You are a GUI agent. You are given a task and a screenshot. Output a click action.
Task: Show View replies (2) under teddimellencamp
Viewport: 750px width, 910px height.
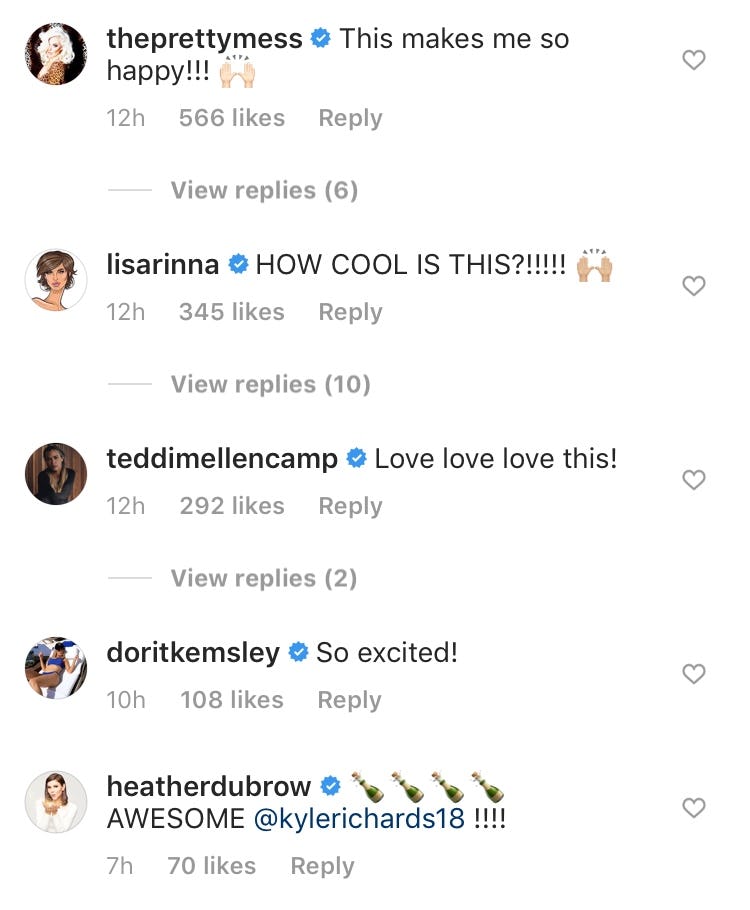tap(264, 578)
